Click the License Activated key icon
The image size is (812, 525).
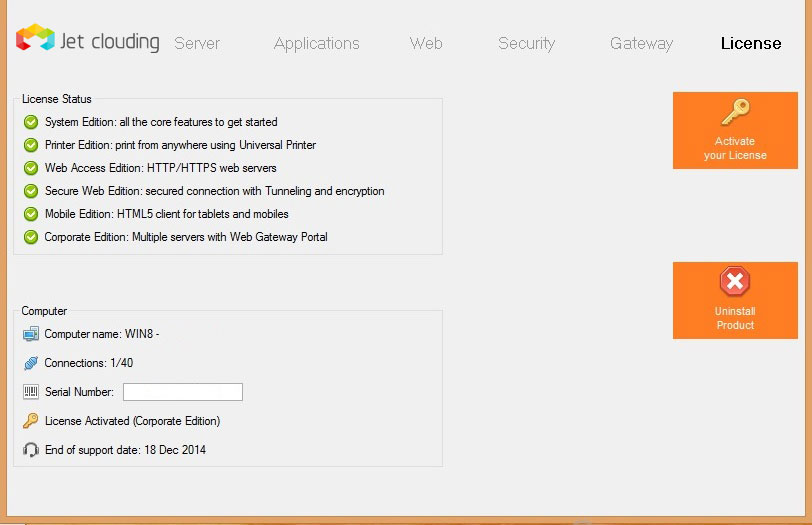click(x=31, y=421)
